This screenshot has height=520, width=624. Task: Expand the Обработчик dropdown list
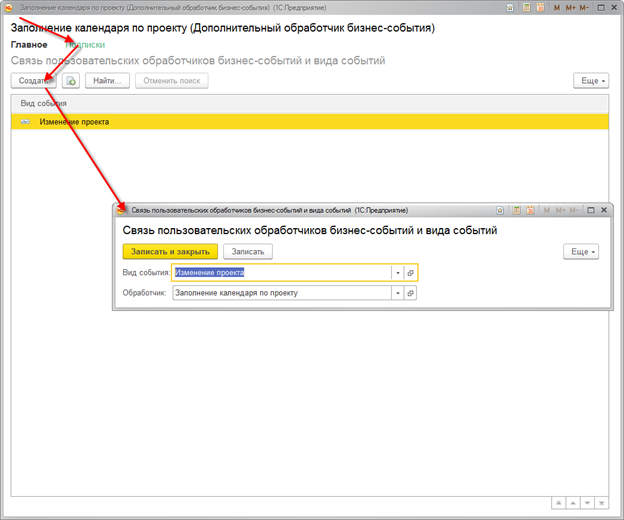(x=397, y=293)
